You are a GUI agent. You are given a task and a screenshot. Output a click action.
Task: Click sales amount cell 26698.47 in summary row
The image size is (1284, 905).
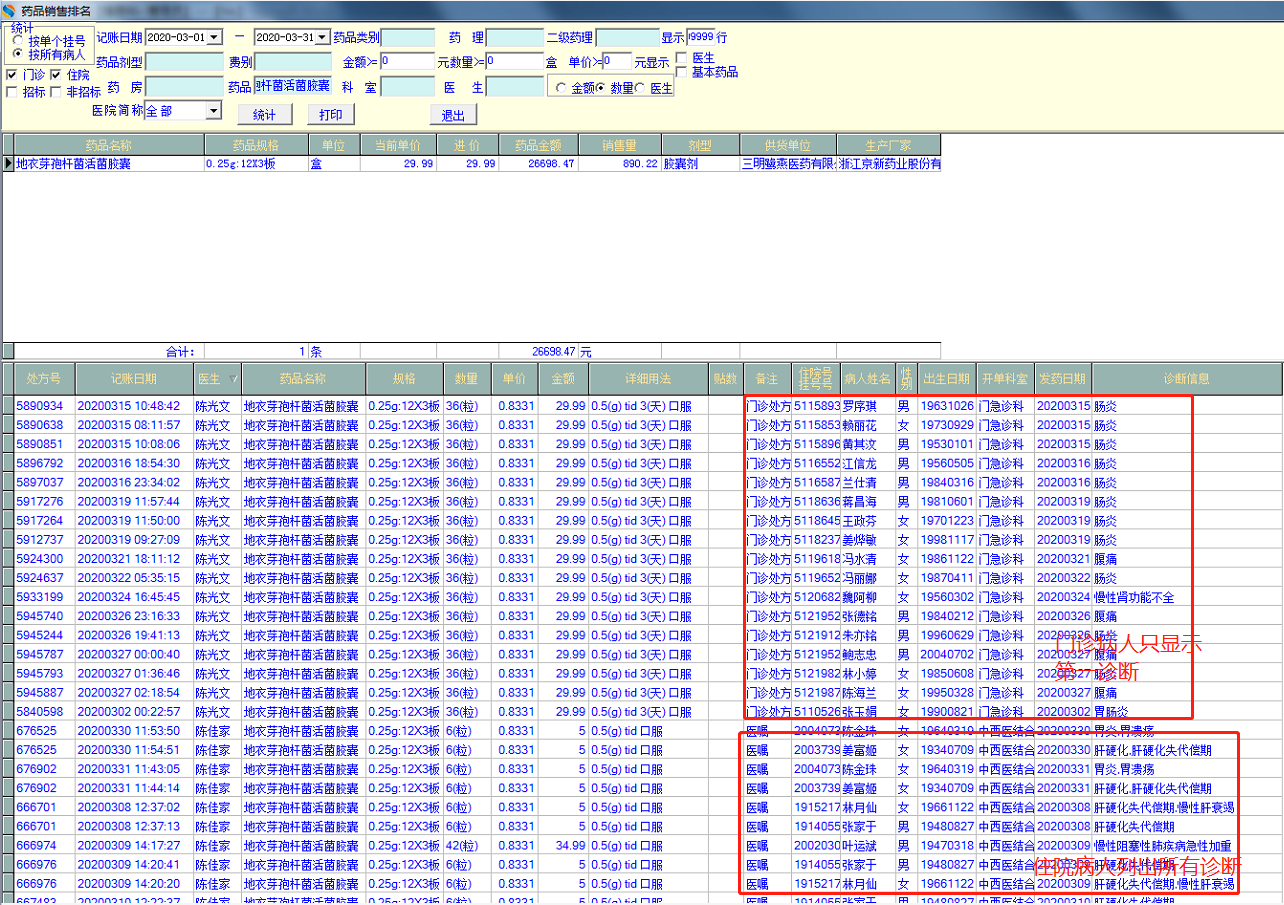tap(538, 164)
